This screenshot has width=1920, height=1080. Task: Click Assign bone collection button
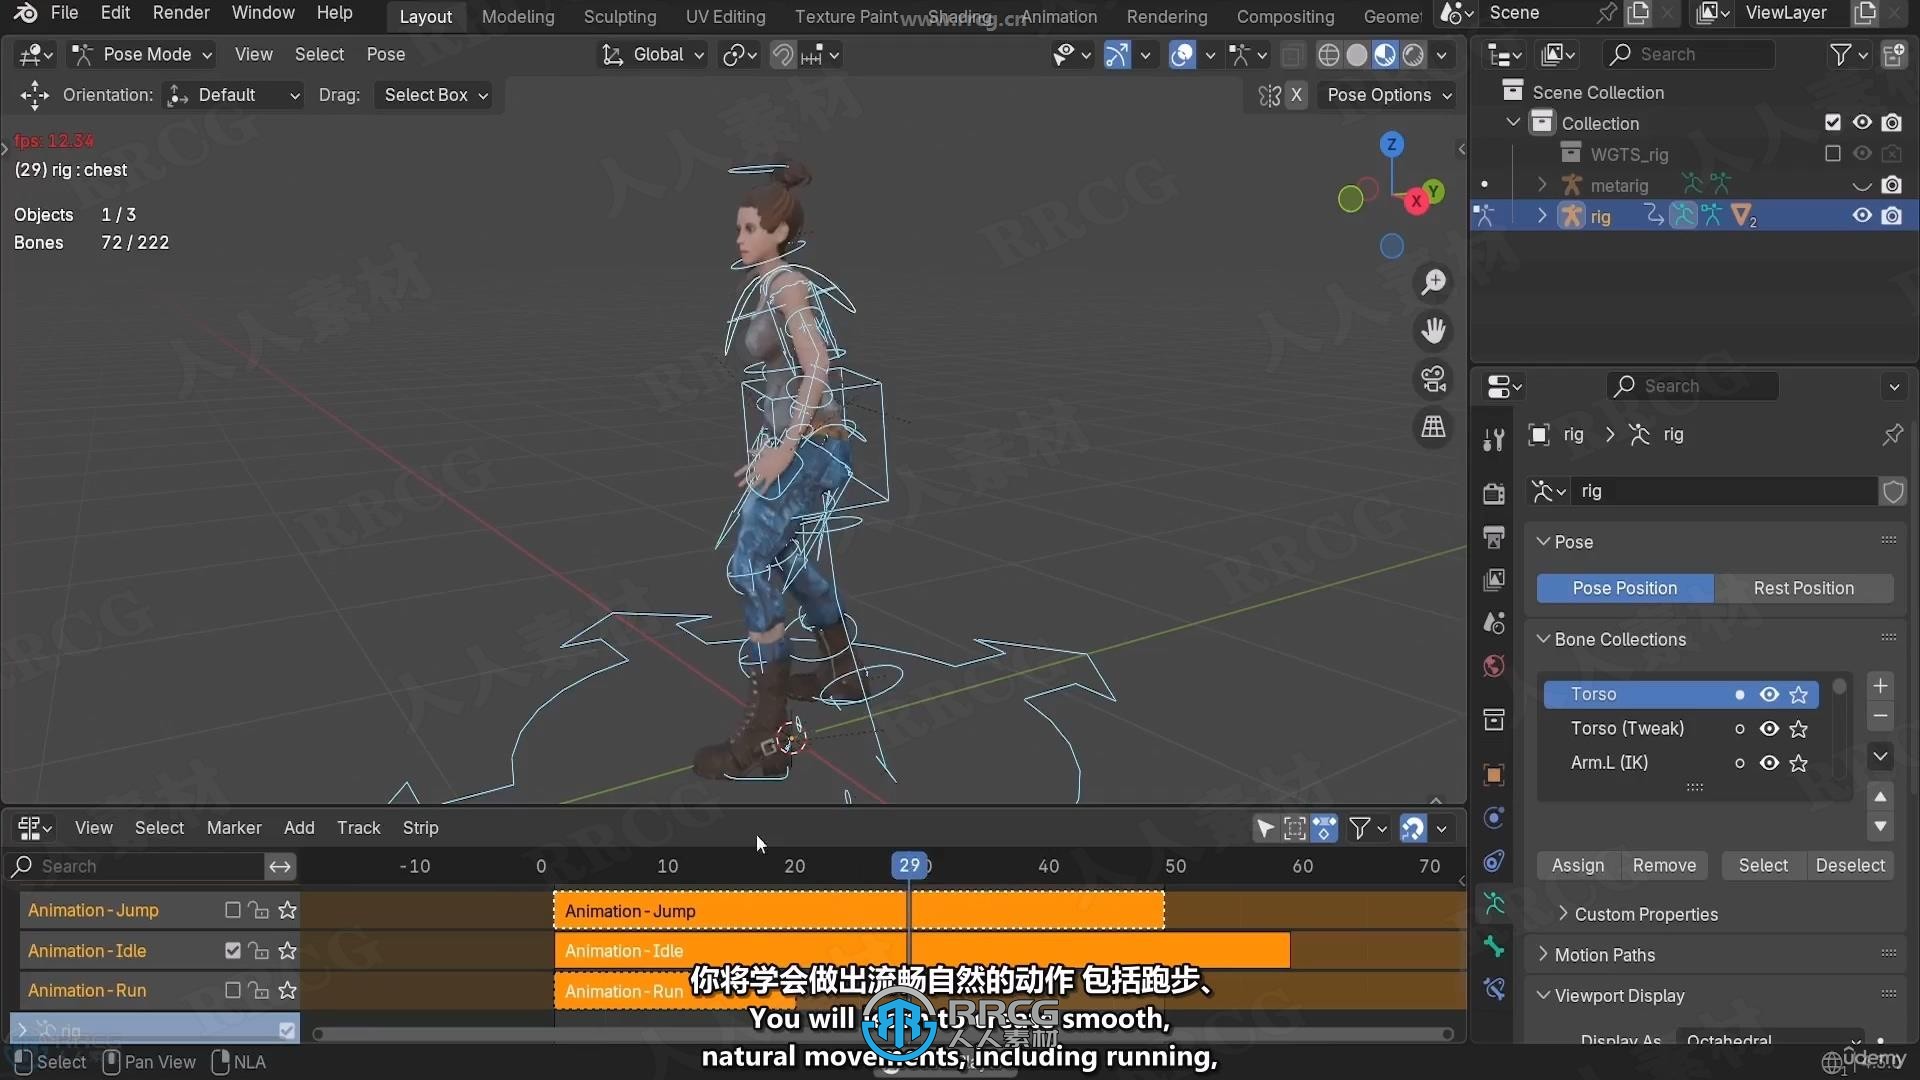click(1578, 866)
